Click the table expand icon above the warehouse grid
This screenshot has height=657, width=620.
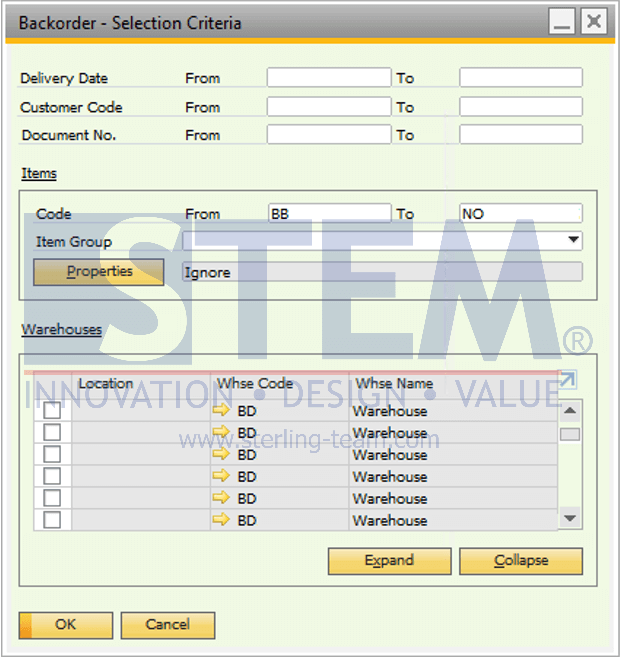point(567,380)
